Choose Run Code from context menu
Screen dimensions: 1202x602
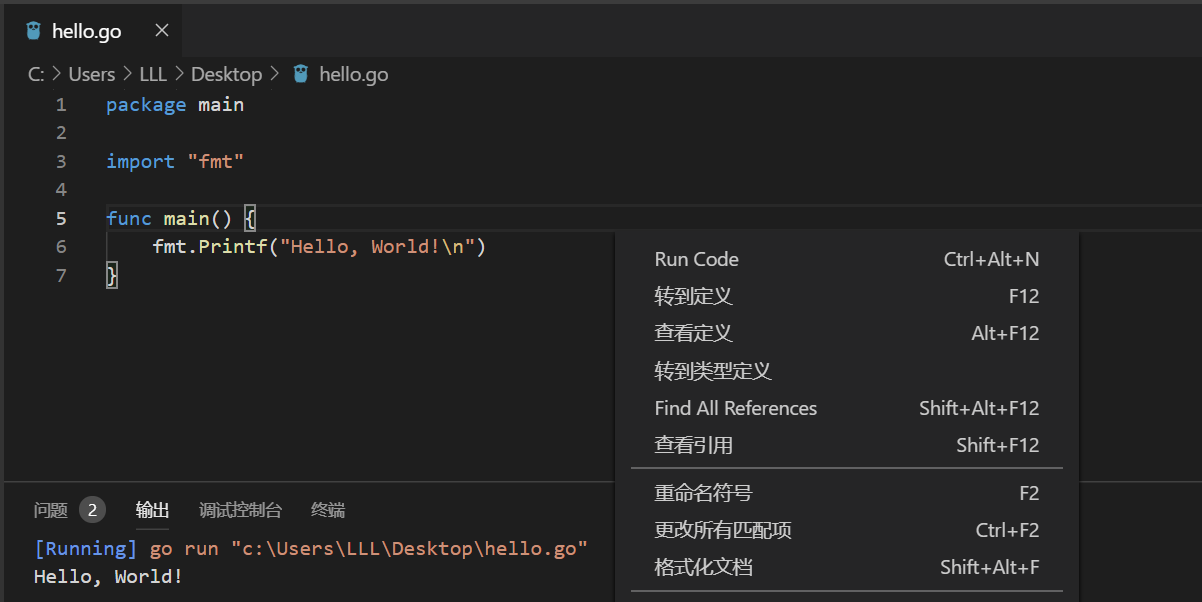tap(847, 259)
